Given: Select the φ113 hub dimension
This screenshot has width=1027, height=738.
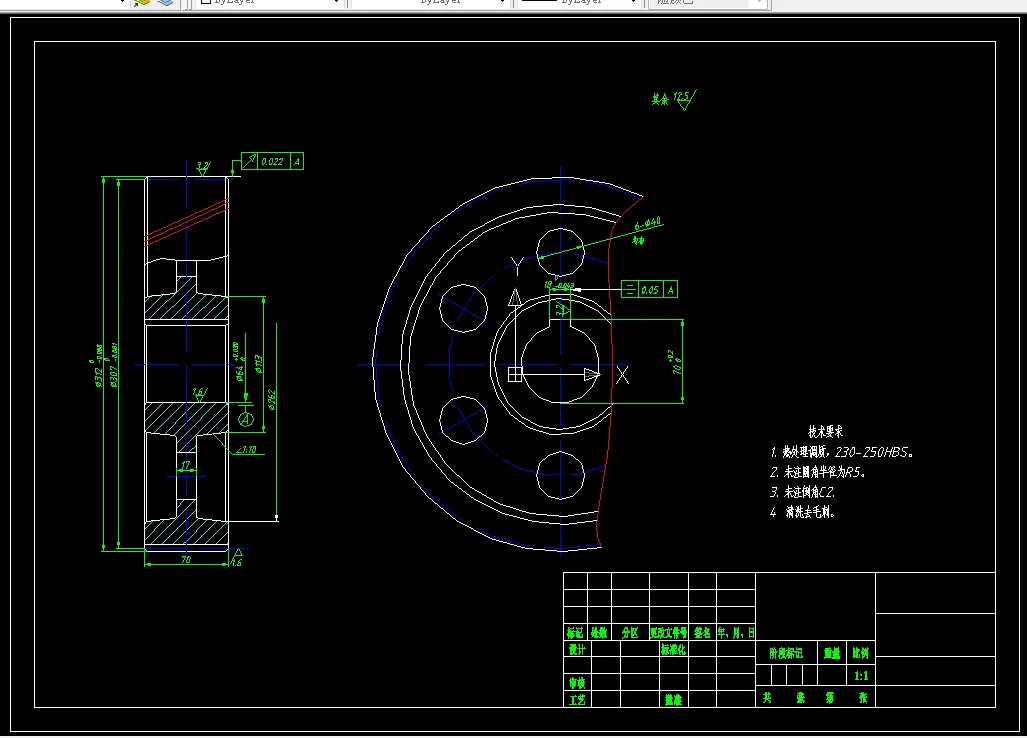Looking at the screenshot, I should tap(259, 365).
